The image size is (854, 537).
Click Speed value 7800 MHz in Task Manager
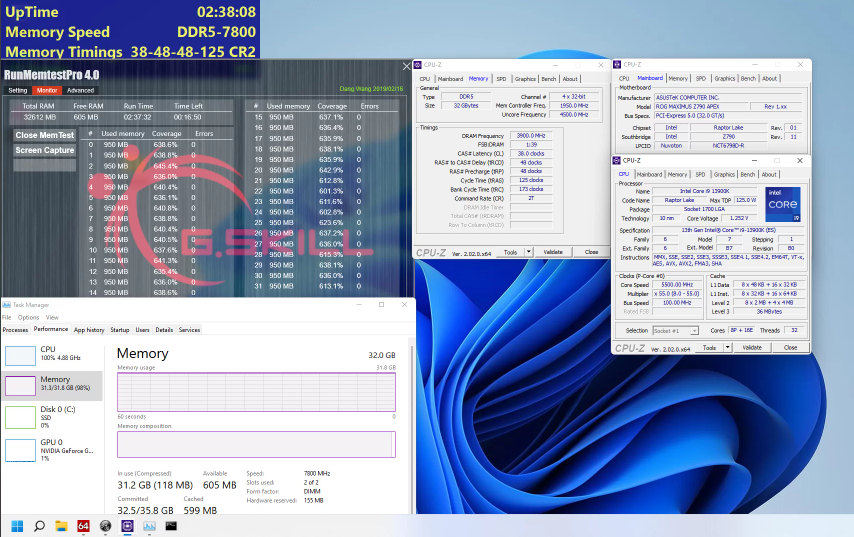317,473
